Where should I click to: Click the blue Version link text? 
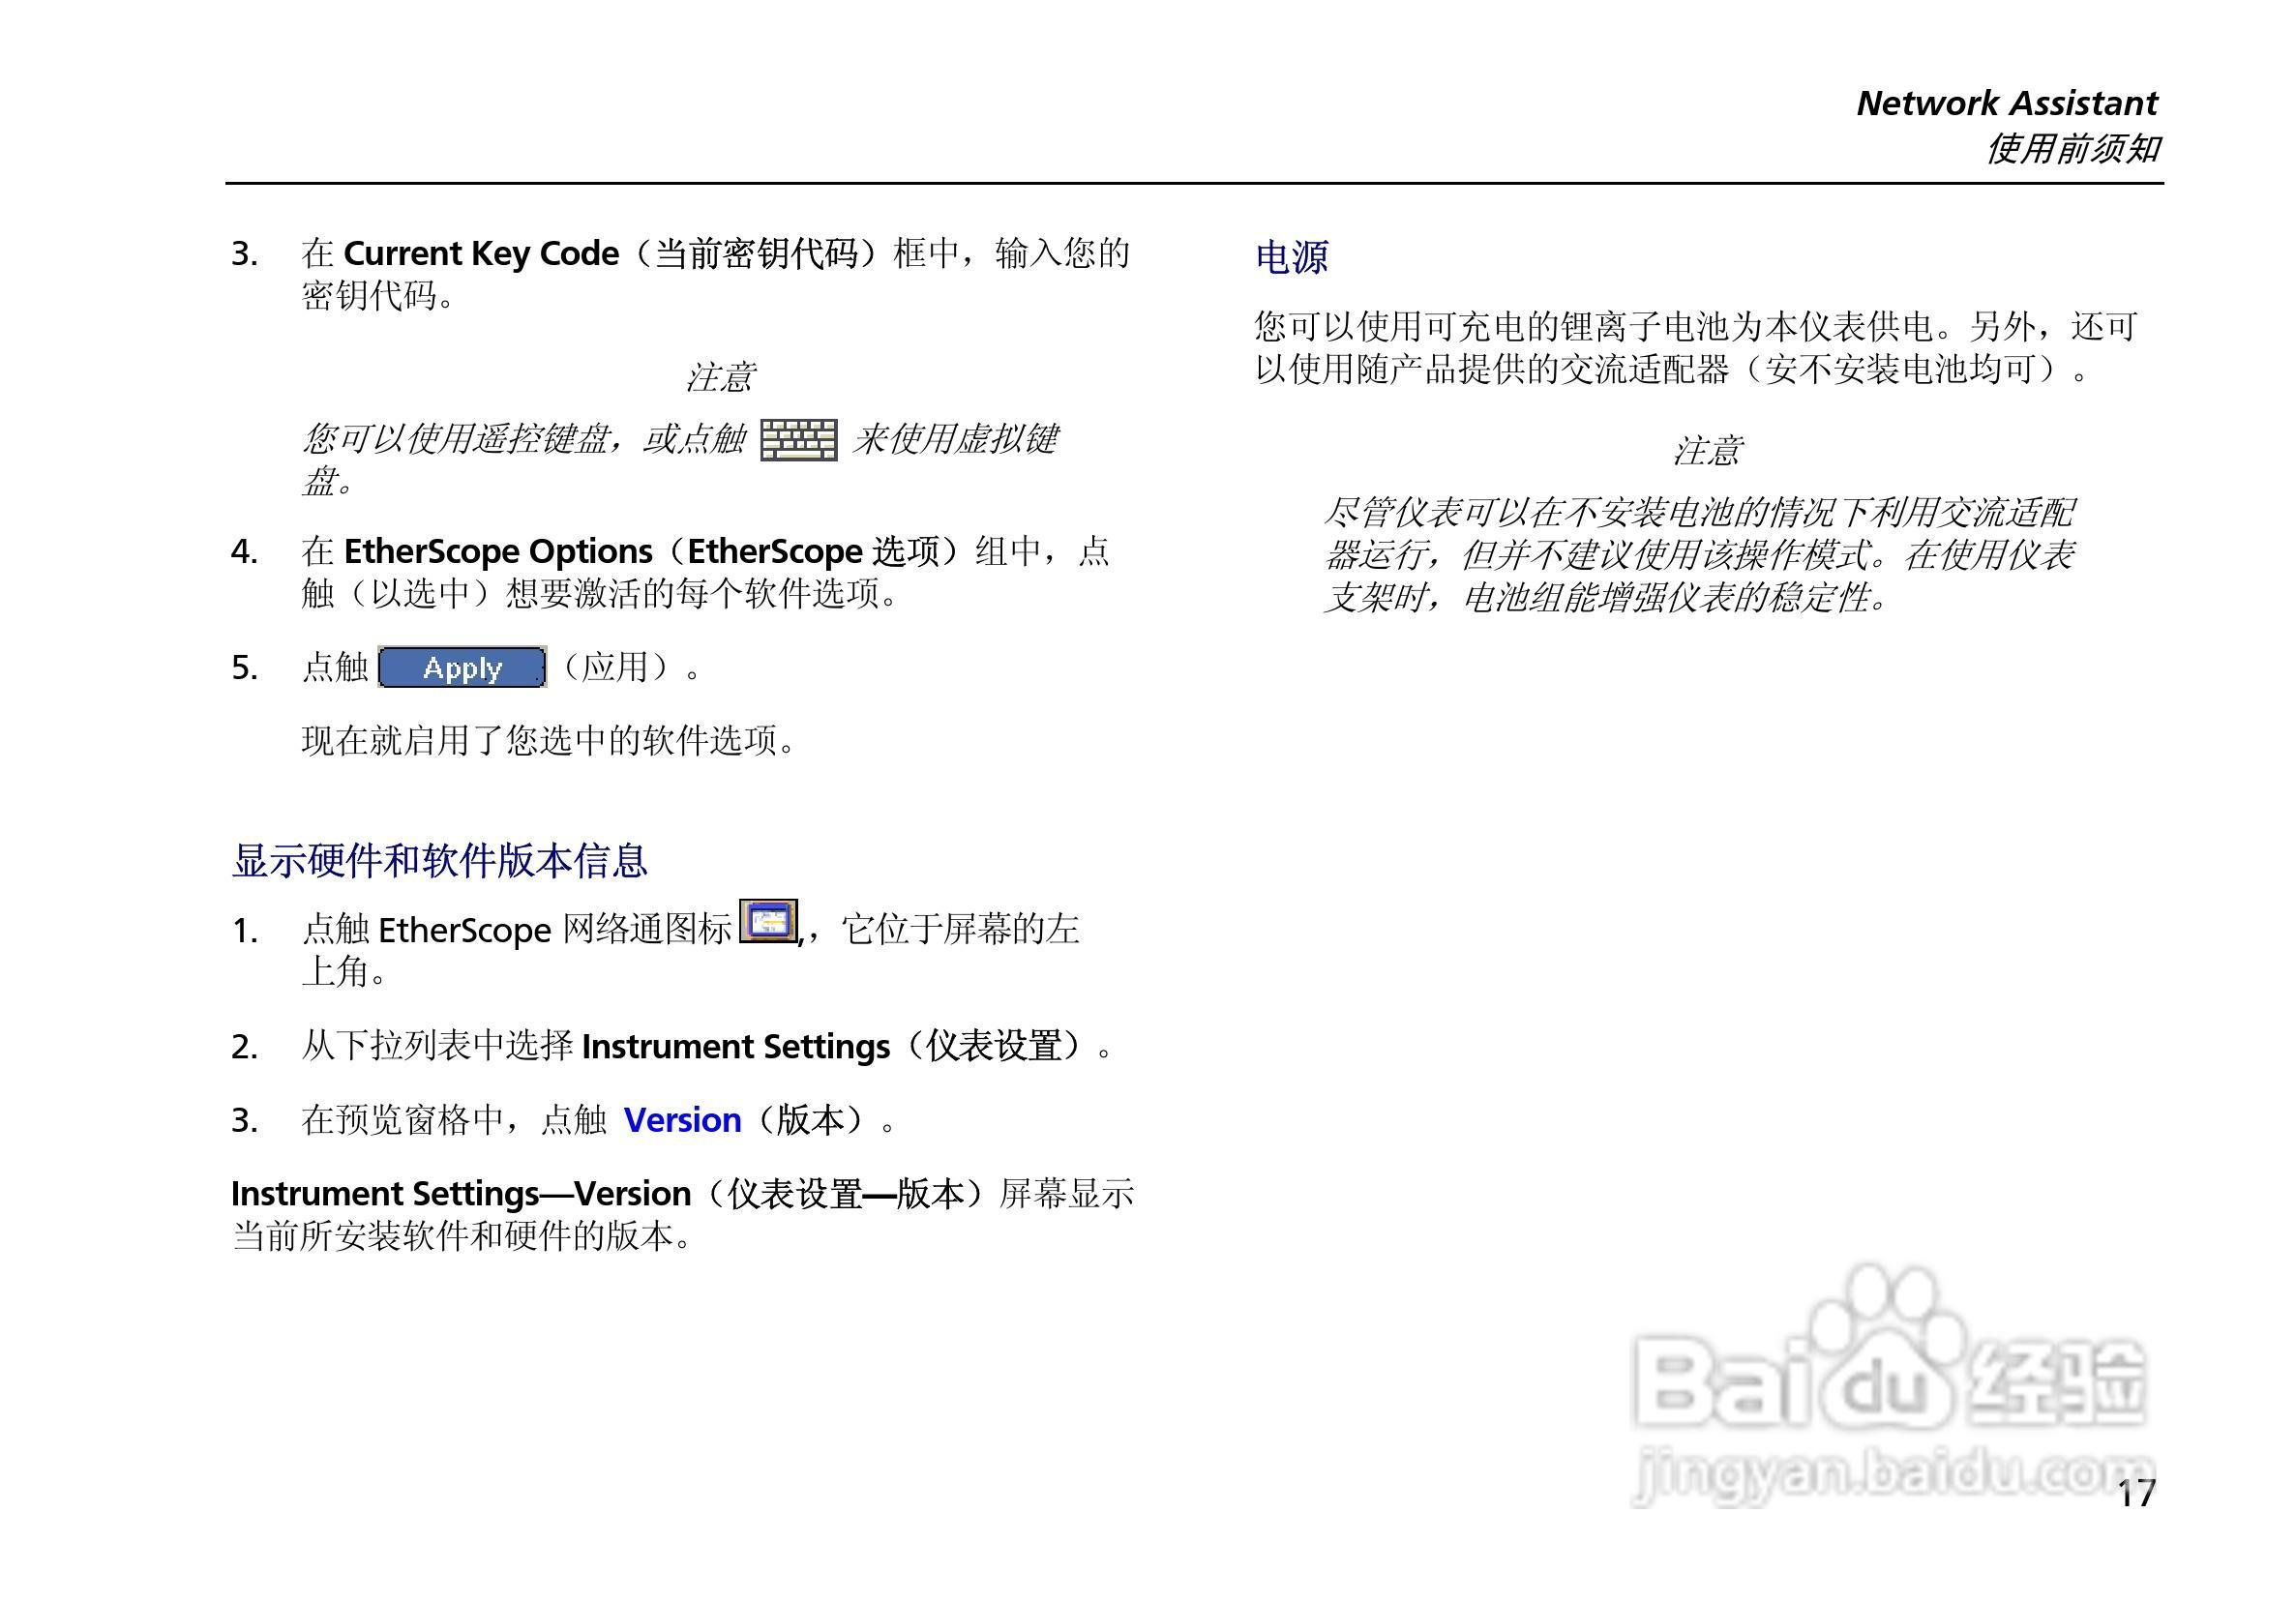682,1120
